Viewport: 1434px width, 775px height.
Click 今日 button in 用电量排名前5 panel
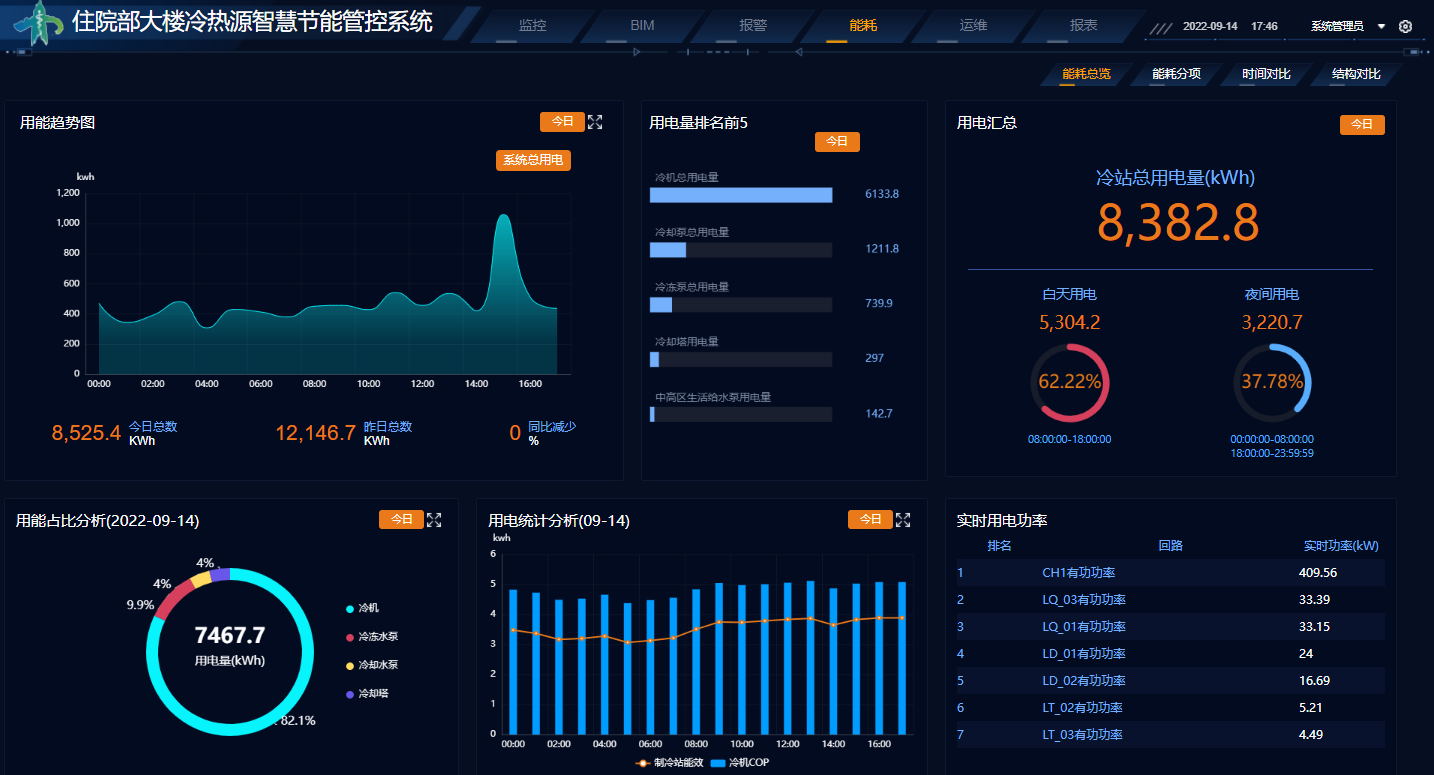coord(837,142)
